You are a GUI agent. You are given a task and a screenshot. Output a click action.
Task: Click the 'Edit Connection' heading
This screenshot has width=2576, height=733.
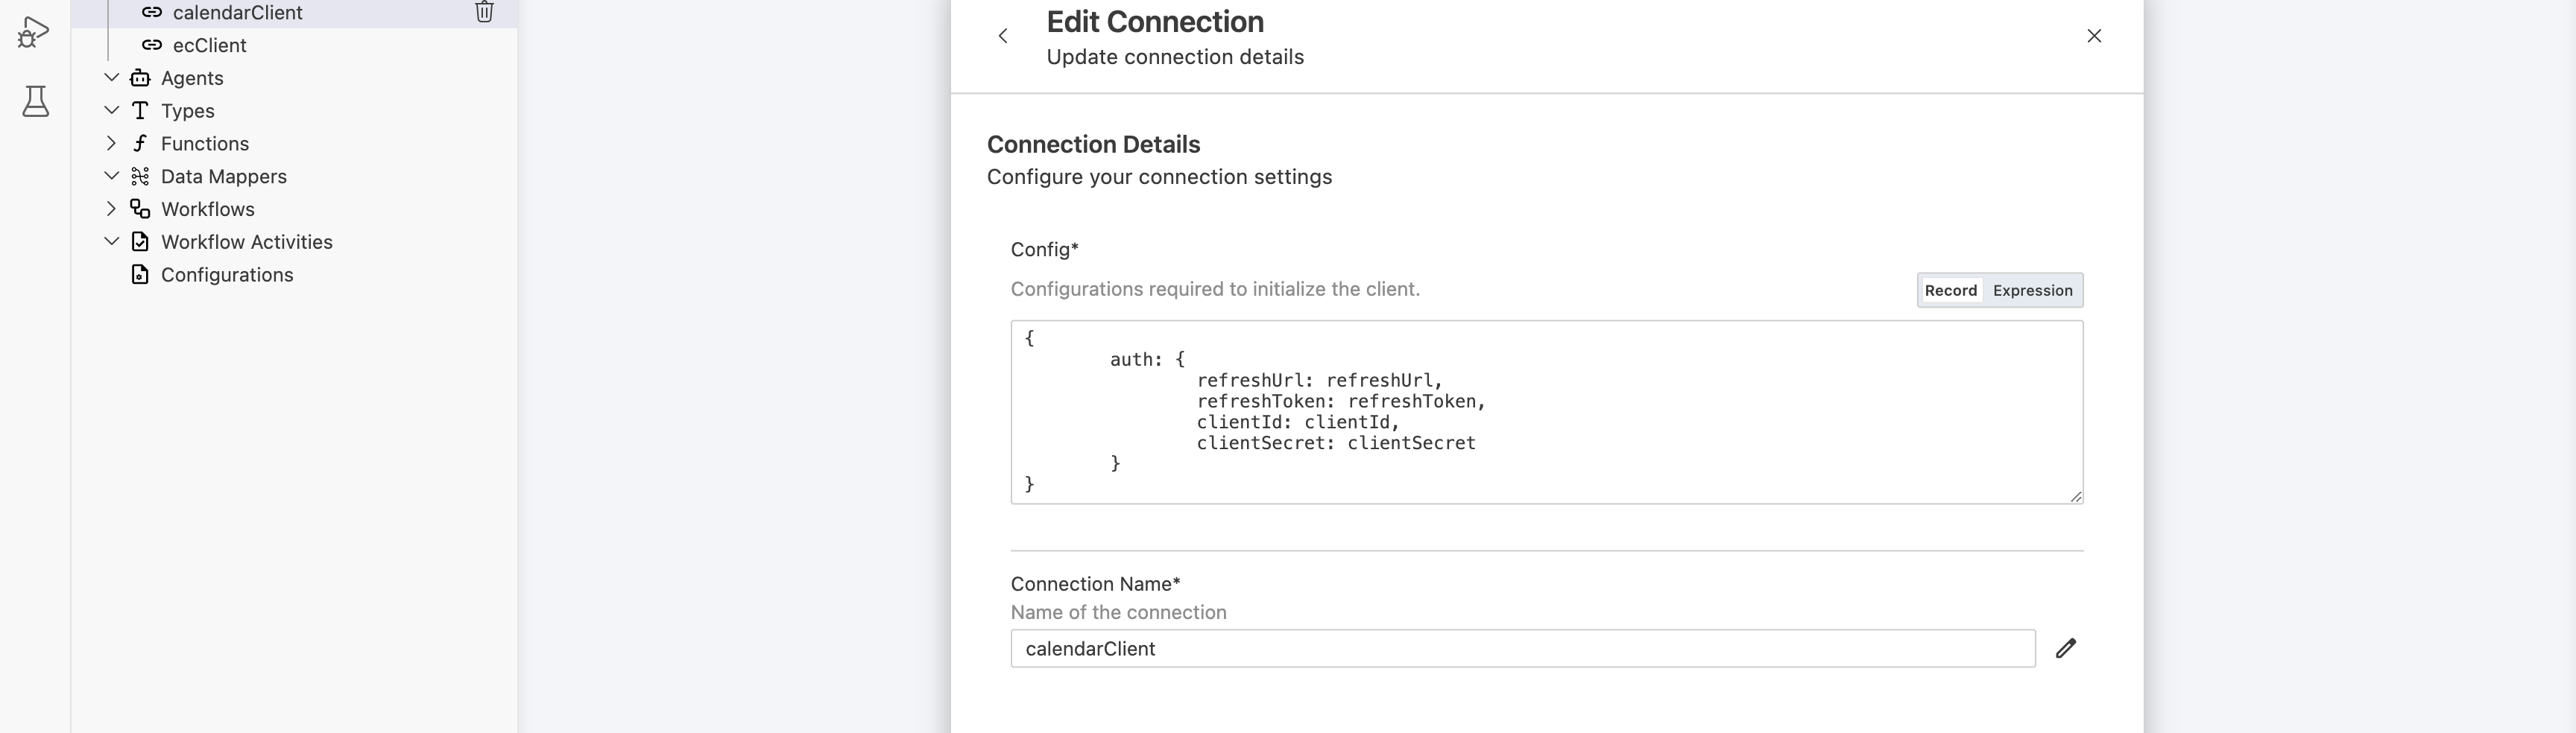click(1155, 22)
